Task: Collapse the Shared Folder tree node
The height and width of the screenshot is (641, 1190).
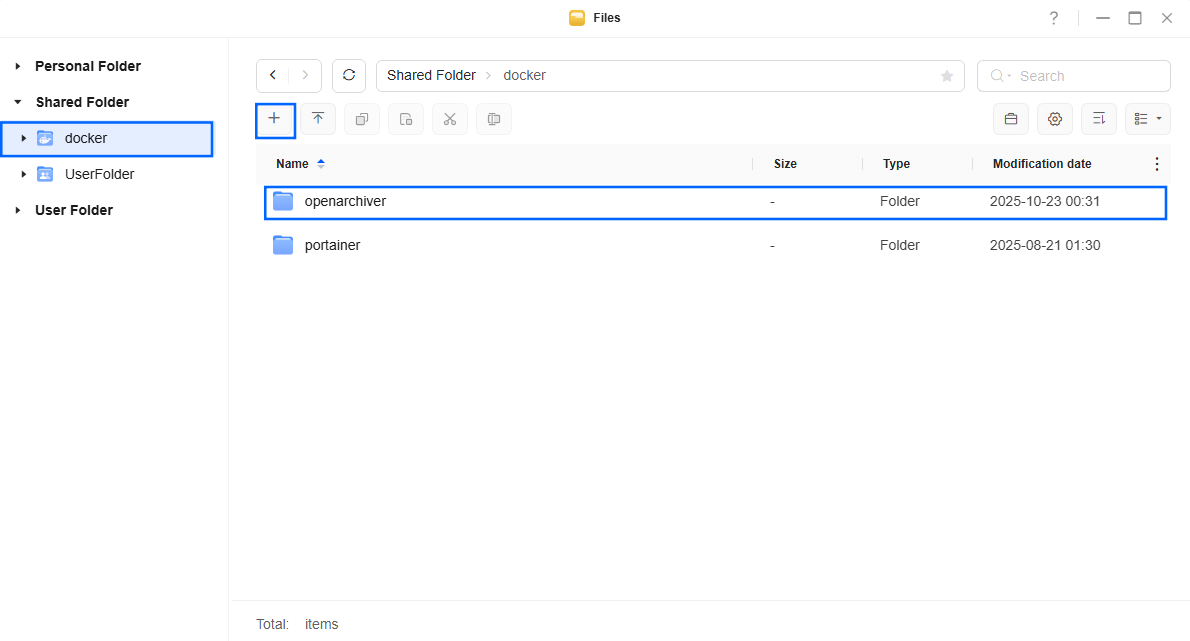Action: click(x=18, y=102)
